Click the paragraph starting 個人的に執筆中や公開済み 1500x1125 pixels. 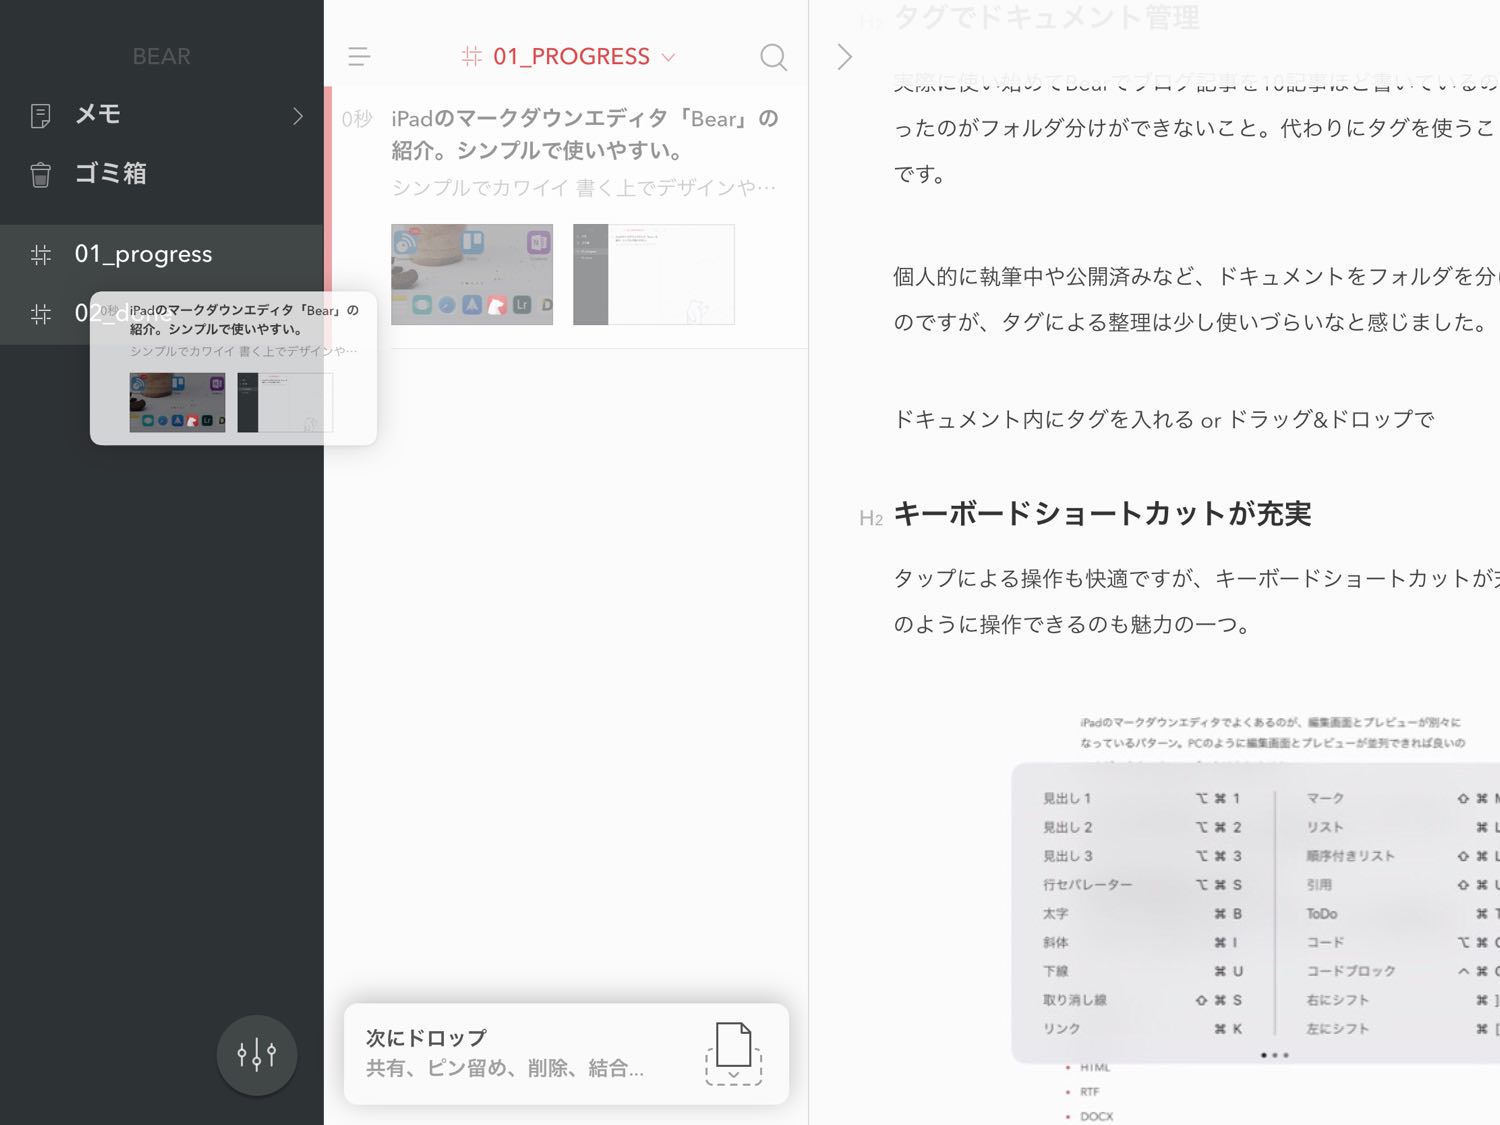pos(1196,299)
